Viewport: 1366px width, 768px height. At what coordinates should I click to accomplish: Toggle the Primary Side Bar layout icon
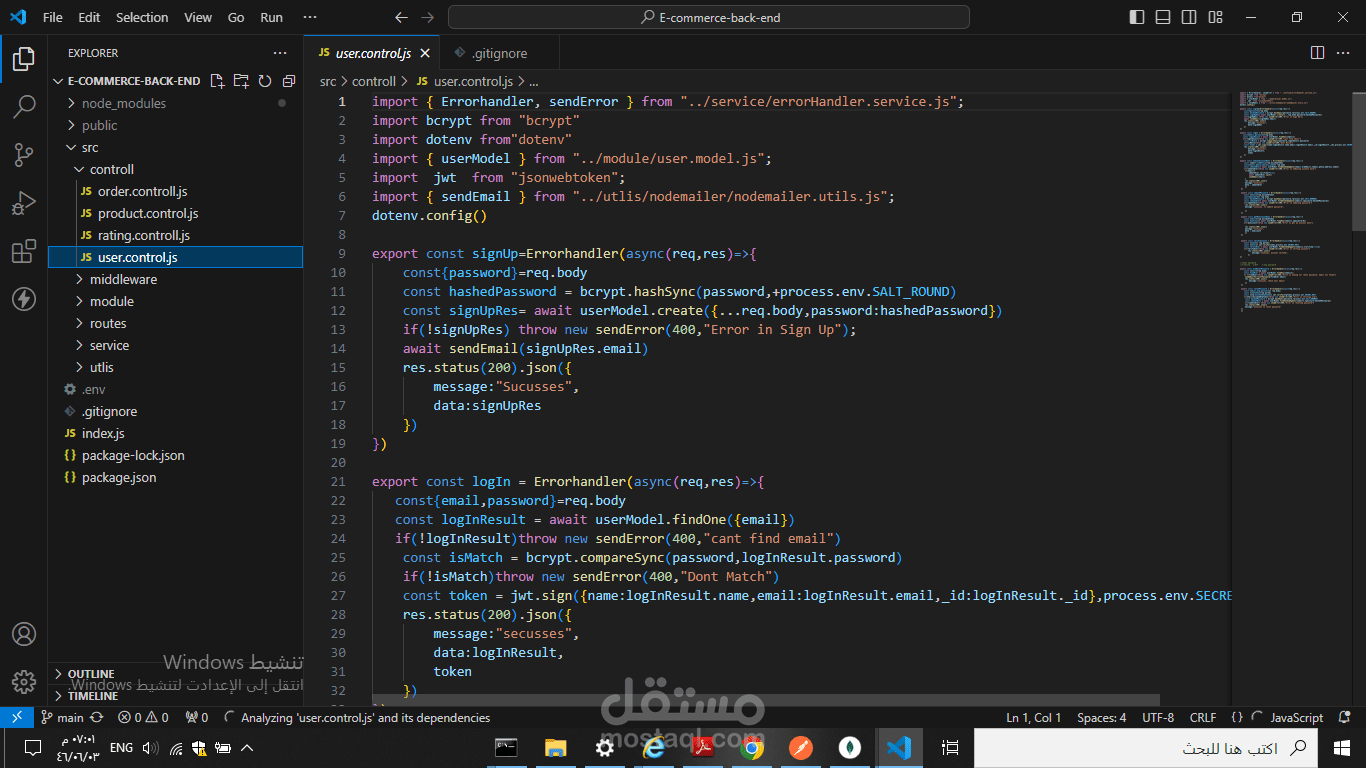point(1137,17)
